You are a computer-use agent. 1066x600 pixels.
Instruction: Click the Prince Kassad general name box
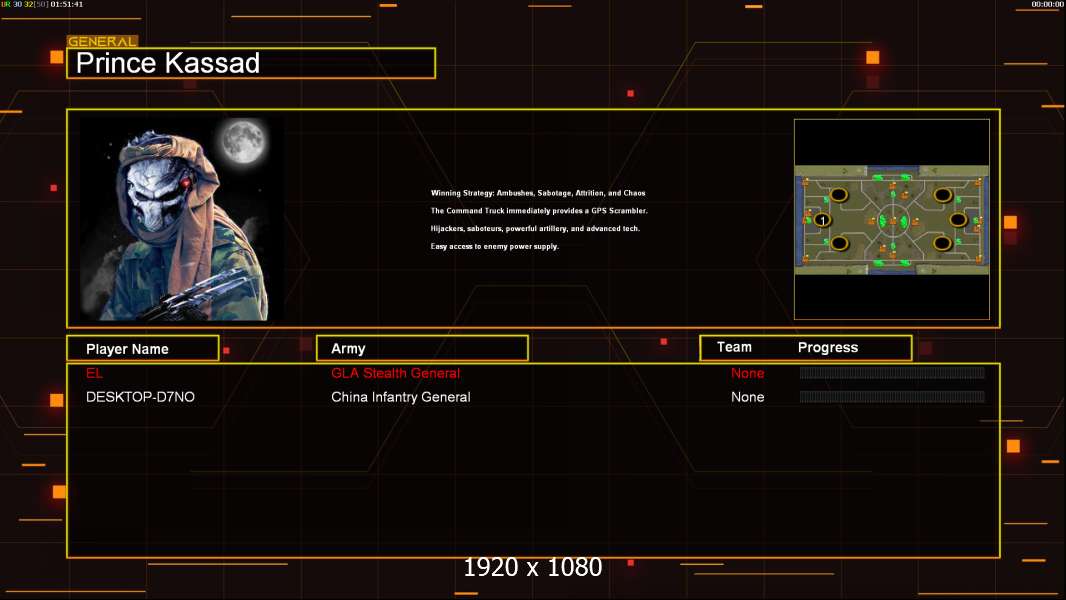(x=251, y=63)
